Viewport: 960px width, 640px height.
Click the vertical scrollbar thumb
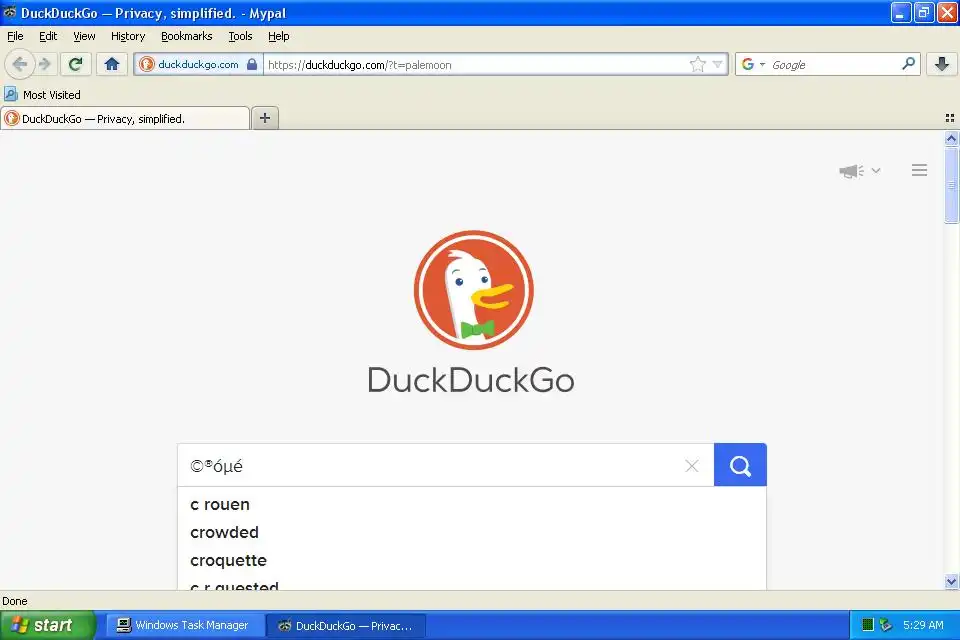tap(951, 185)
